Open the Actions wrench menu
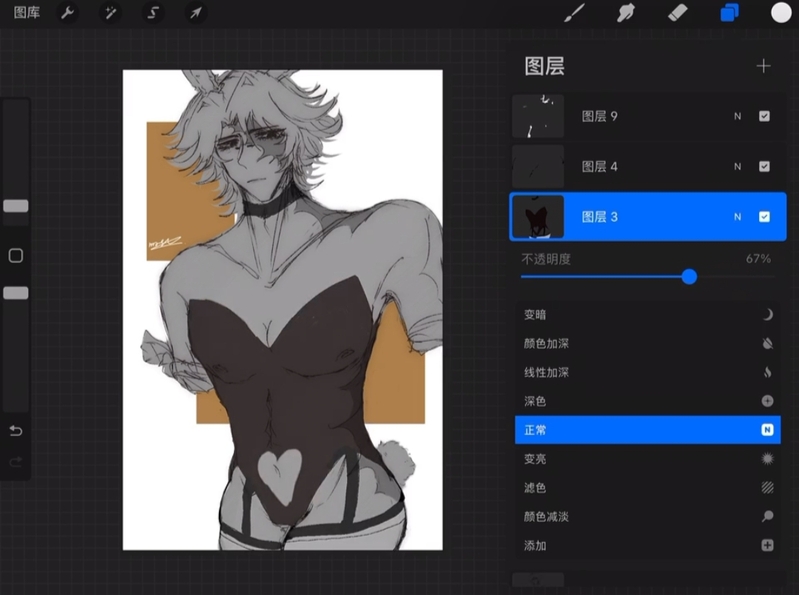 [67, 12]
